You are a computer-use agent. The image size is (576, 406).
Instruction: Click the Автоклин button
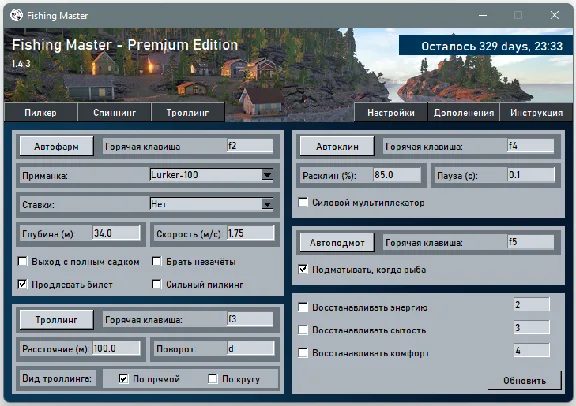coord(337,146)
